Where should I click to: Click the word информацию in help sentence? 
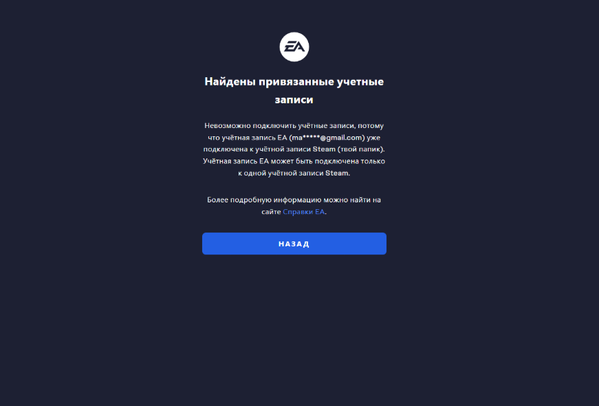point(298,200)
